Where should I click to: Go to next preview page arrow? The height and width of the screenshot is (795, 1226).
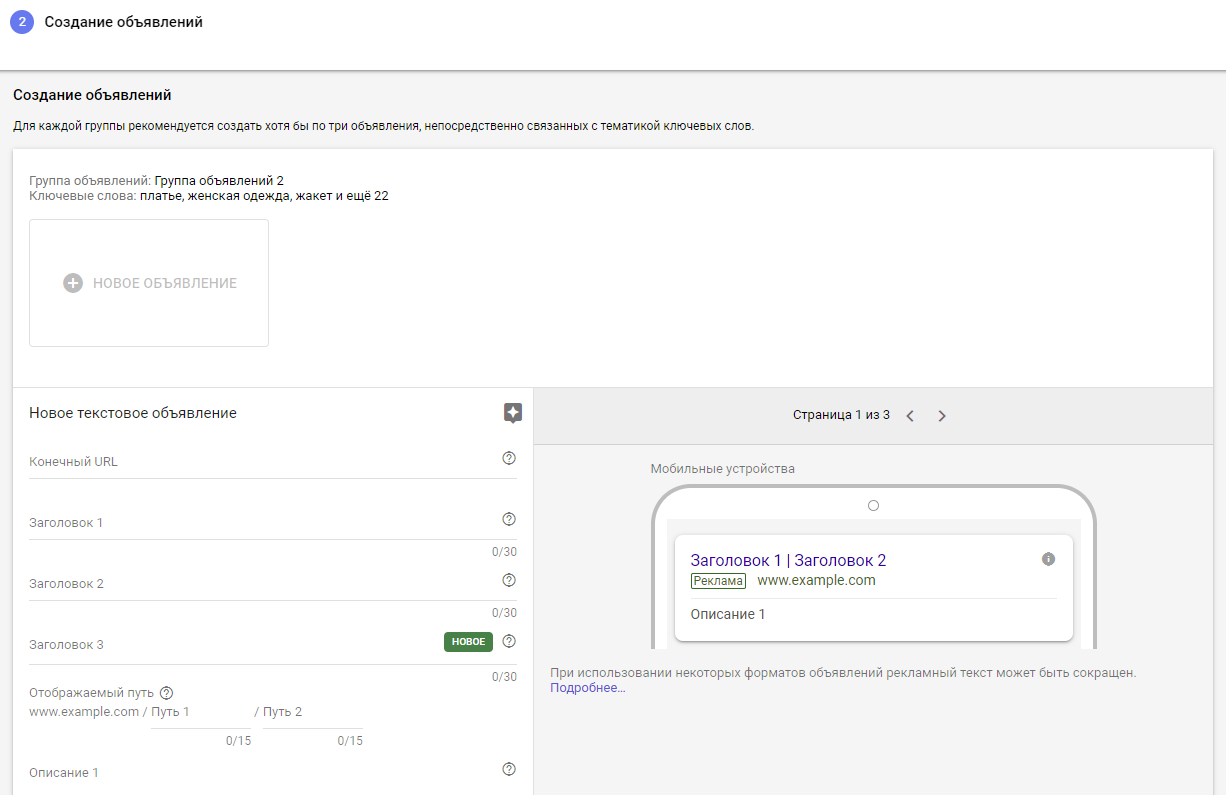point(941,416)
